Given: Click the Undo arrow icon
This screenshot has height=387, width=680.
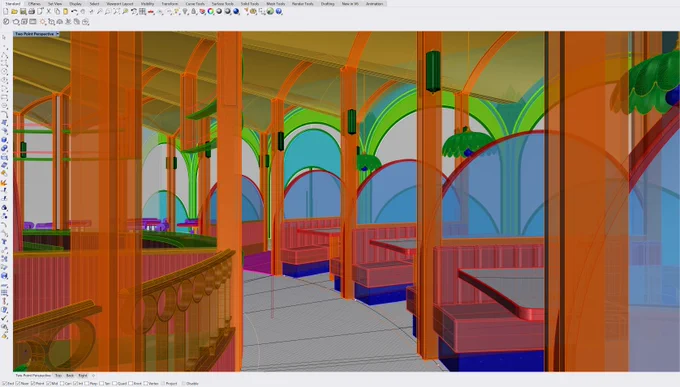Looking at the screenshot, I should tap(74, 11).
